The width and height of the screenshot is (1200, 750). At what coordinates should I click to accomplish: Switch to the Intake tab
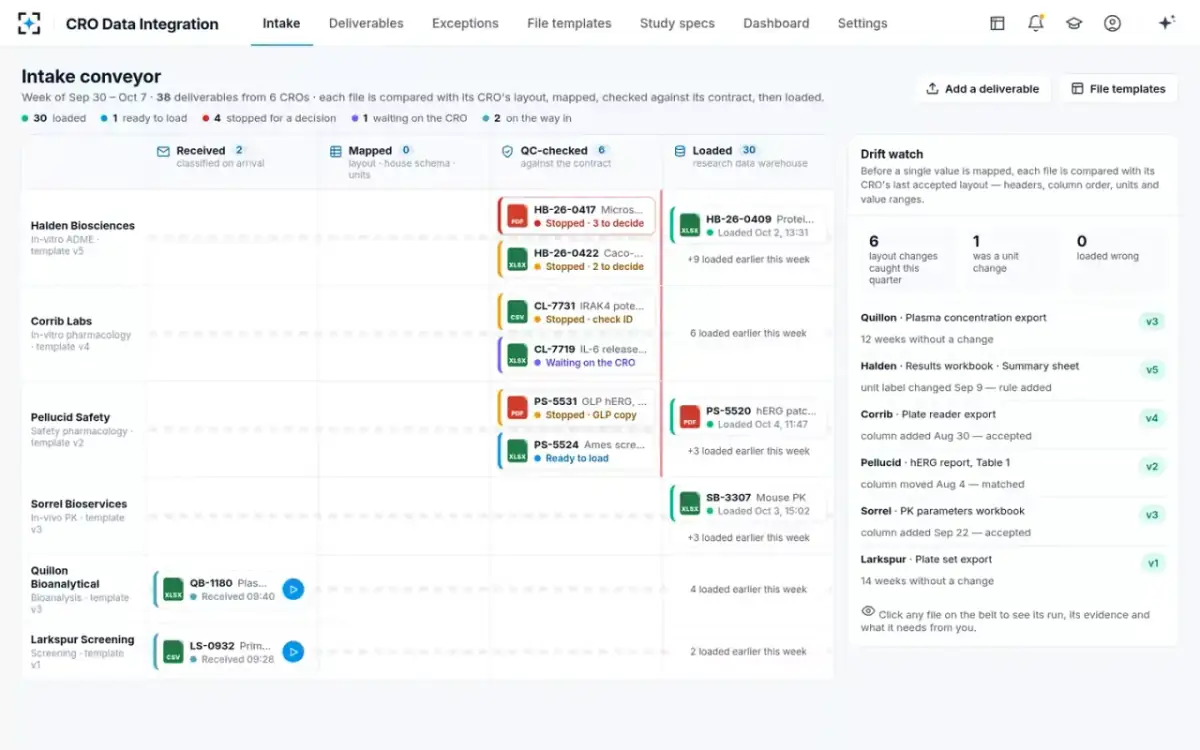[281, 23]
